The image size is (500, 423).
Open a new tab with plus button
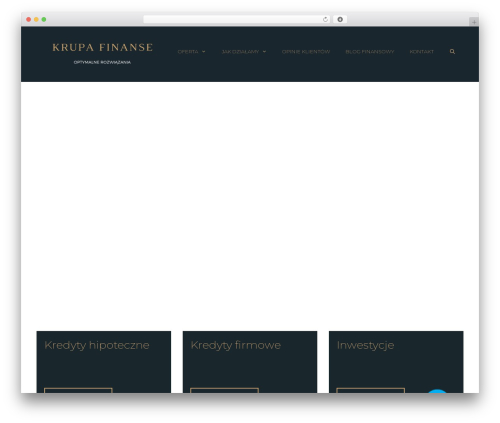(x=474, y=22)
